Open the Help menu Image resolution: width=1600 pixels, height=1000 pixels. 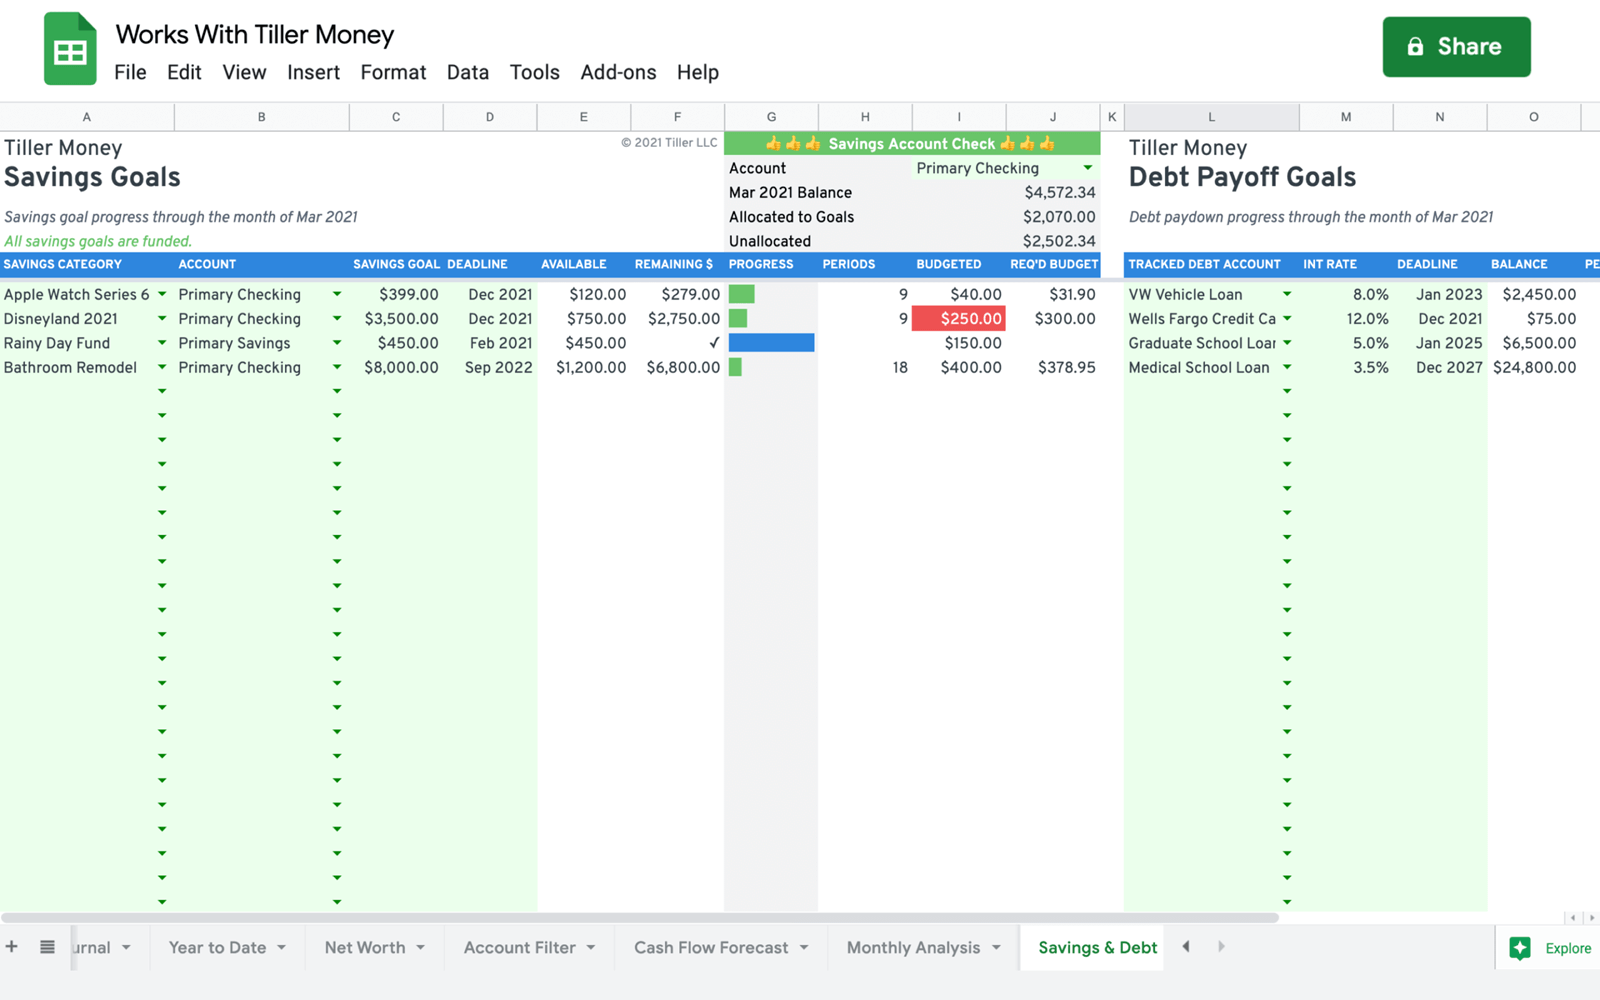point(698,72)
